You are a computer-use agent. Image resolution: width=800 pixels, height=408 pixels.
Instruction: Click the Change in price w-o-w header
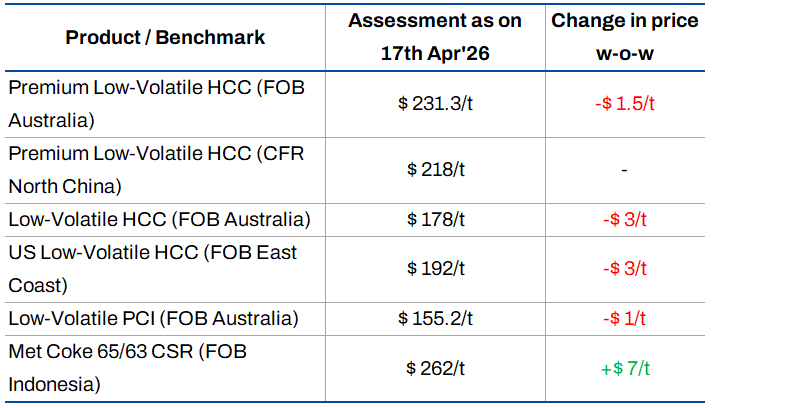pos(624,36)
